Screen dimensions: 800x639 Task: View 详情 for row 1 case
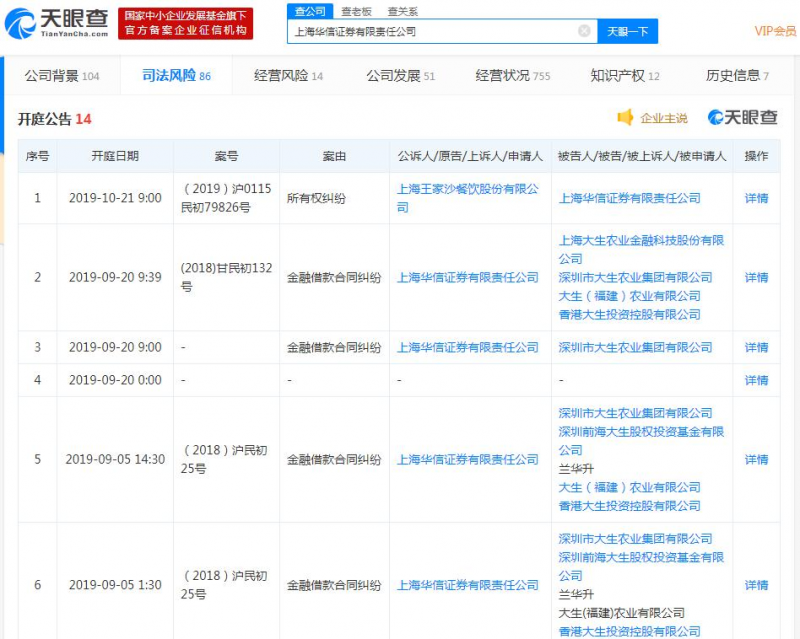(x=756, y=198)
